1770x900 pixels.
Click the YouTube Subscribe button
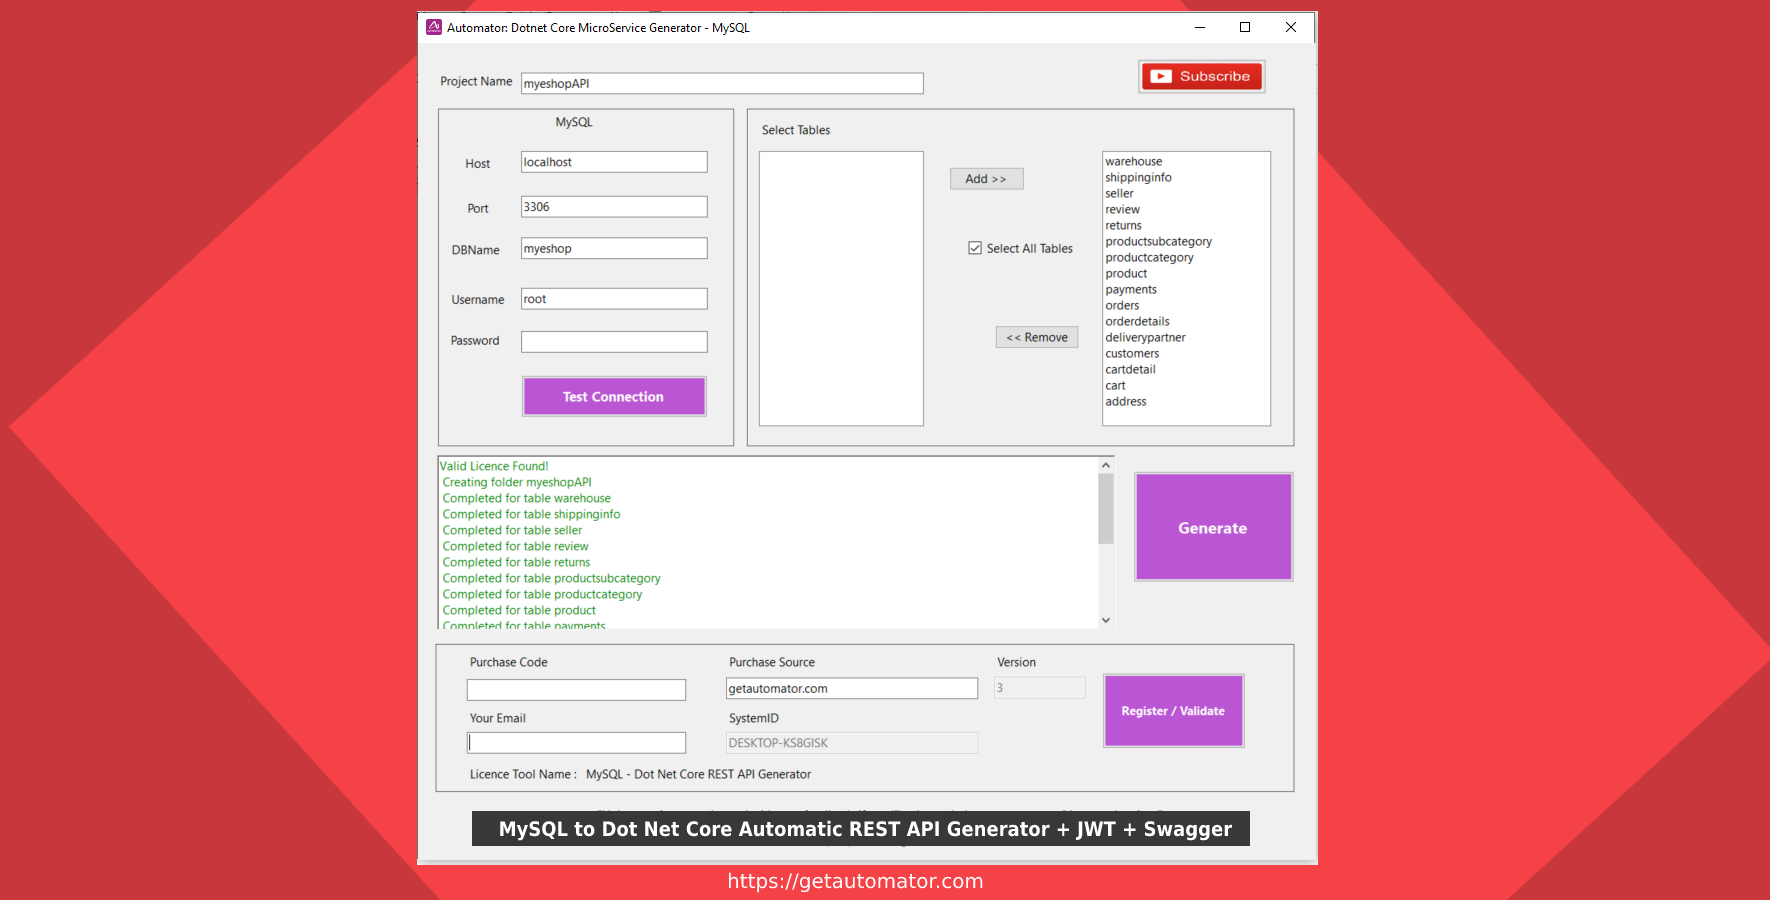[x=1201, y=76]
